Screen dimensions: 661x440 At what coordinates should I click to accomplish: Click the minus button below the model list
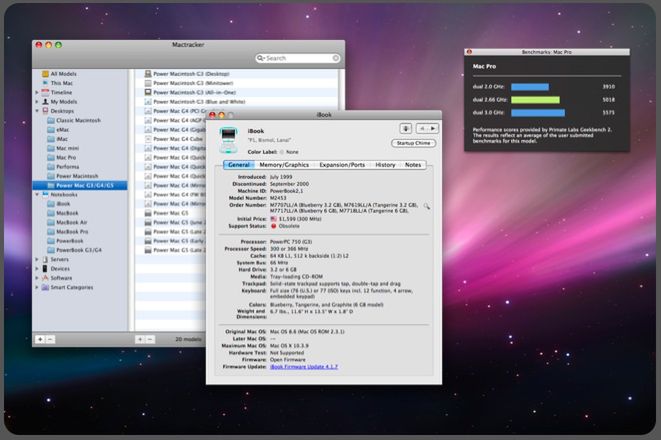pos(150,339)
